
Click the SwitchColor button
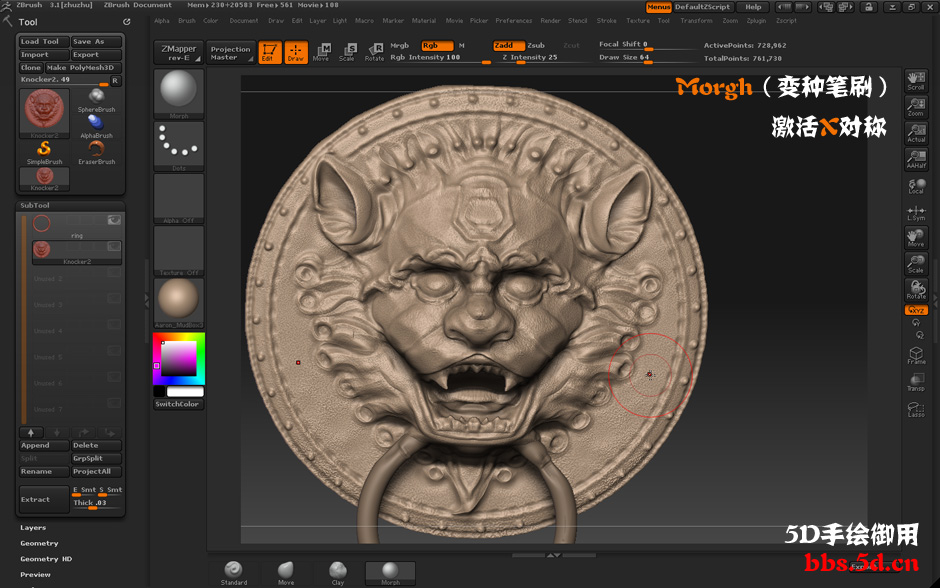tap(178, 404)
